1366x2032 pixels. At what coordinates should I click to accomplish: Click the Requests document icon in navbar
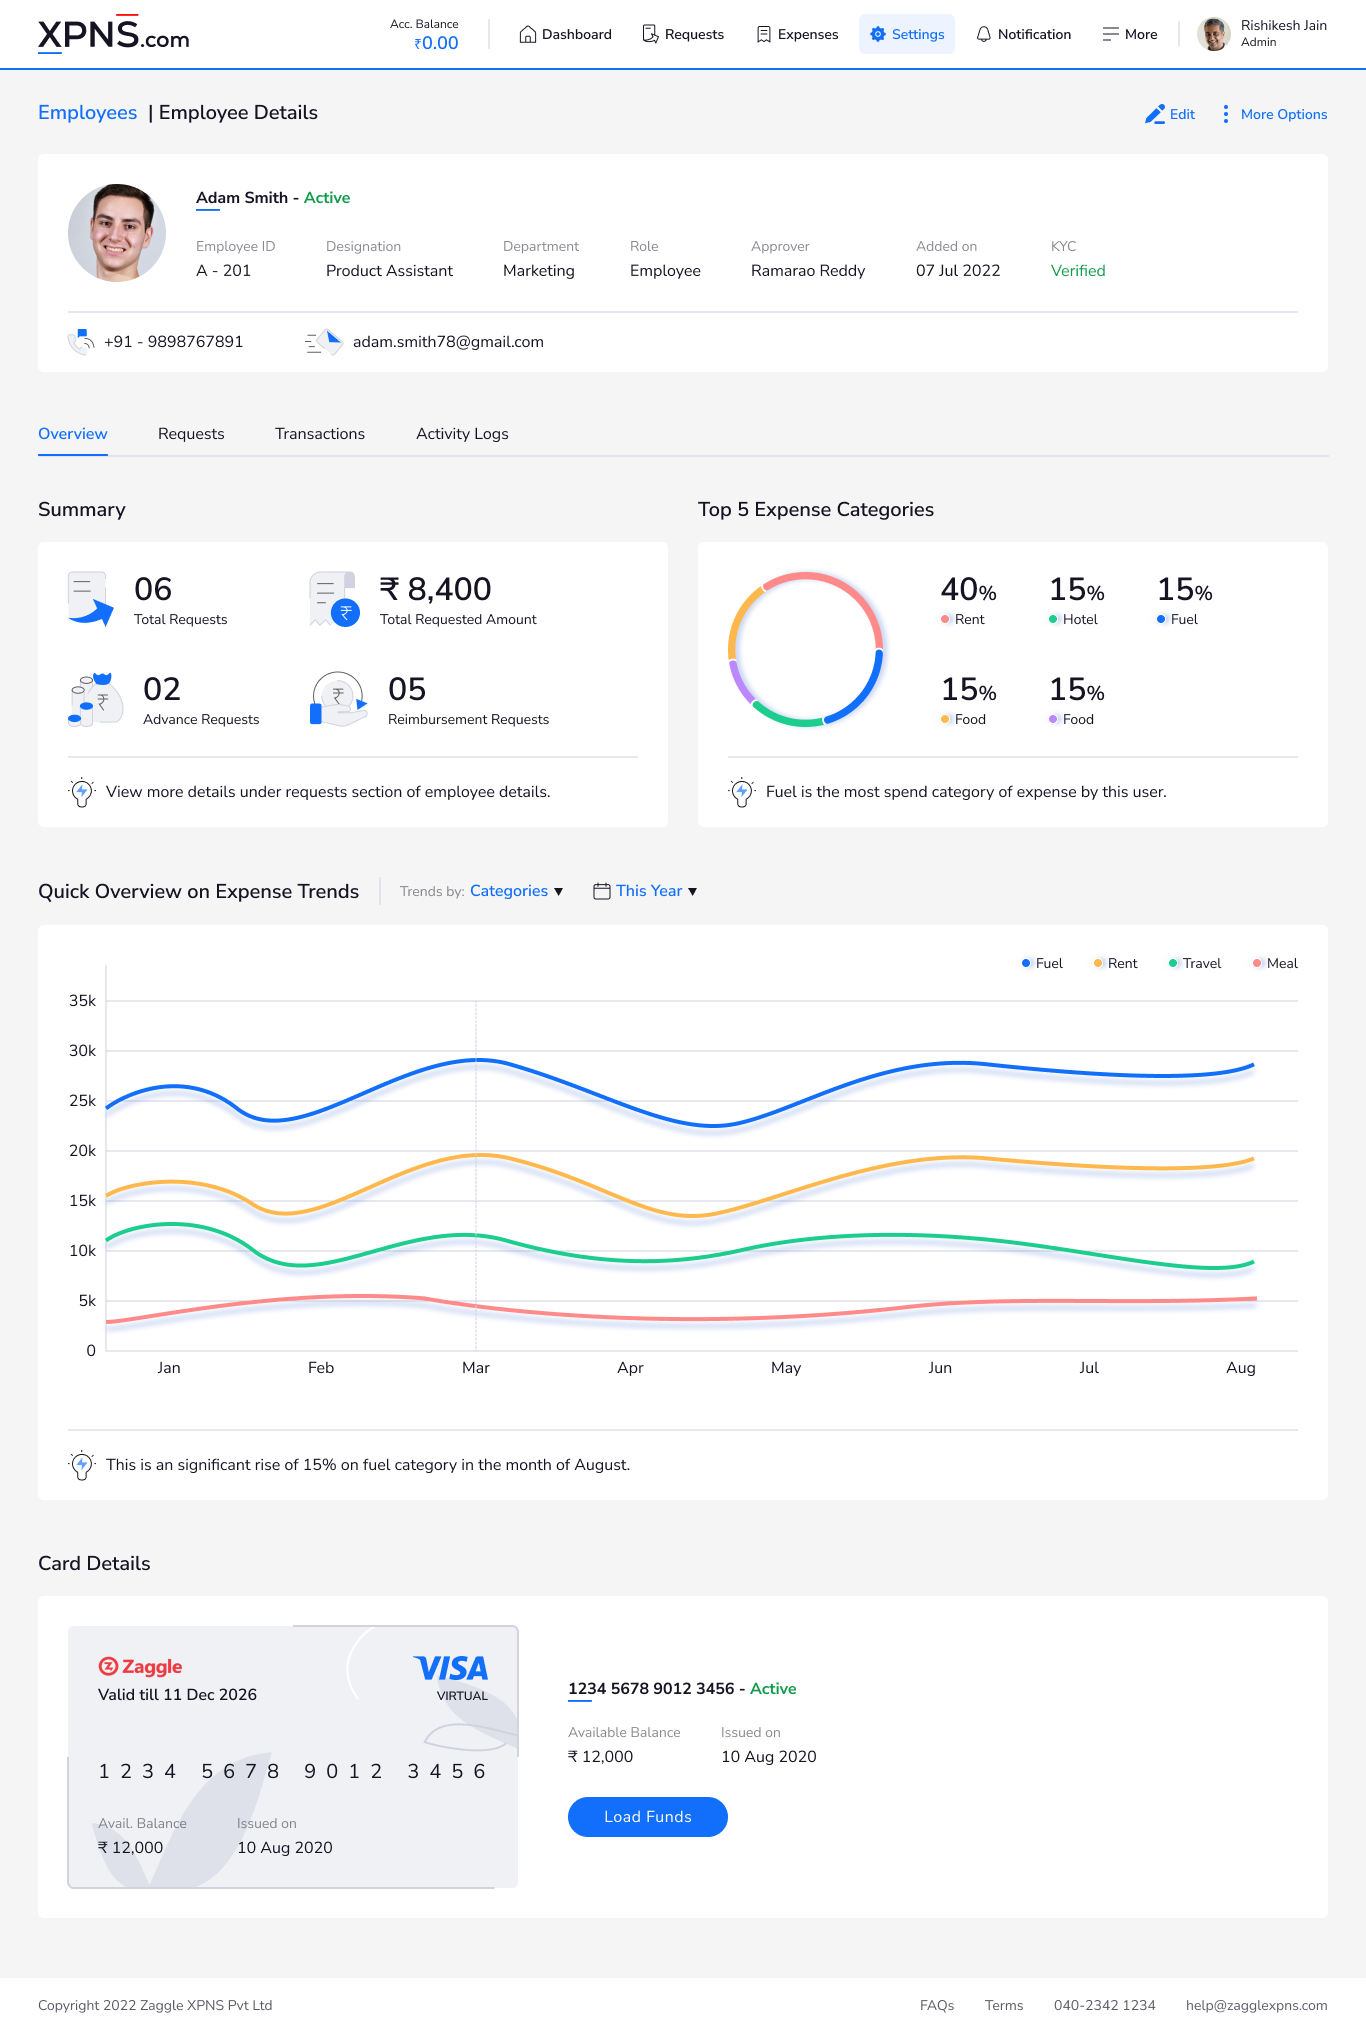point(650,34)
